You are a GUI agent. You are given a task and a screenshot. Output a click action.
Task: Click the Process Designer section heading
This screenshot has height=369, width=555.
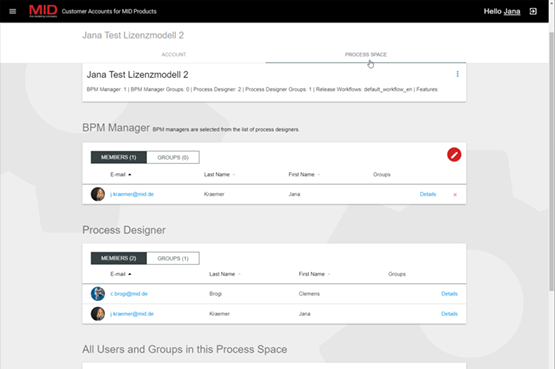(x=124, y=230)
